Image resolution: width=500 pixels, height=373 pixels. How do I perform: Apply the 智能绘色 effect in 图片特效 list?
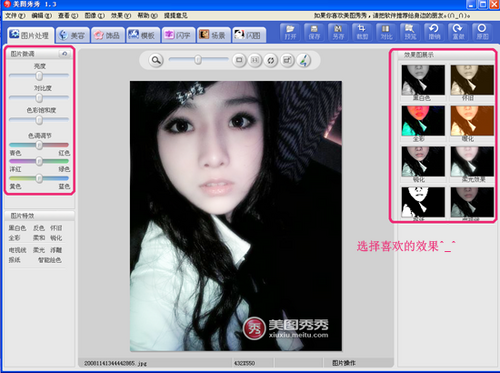coord(50,260)
